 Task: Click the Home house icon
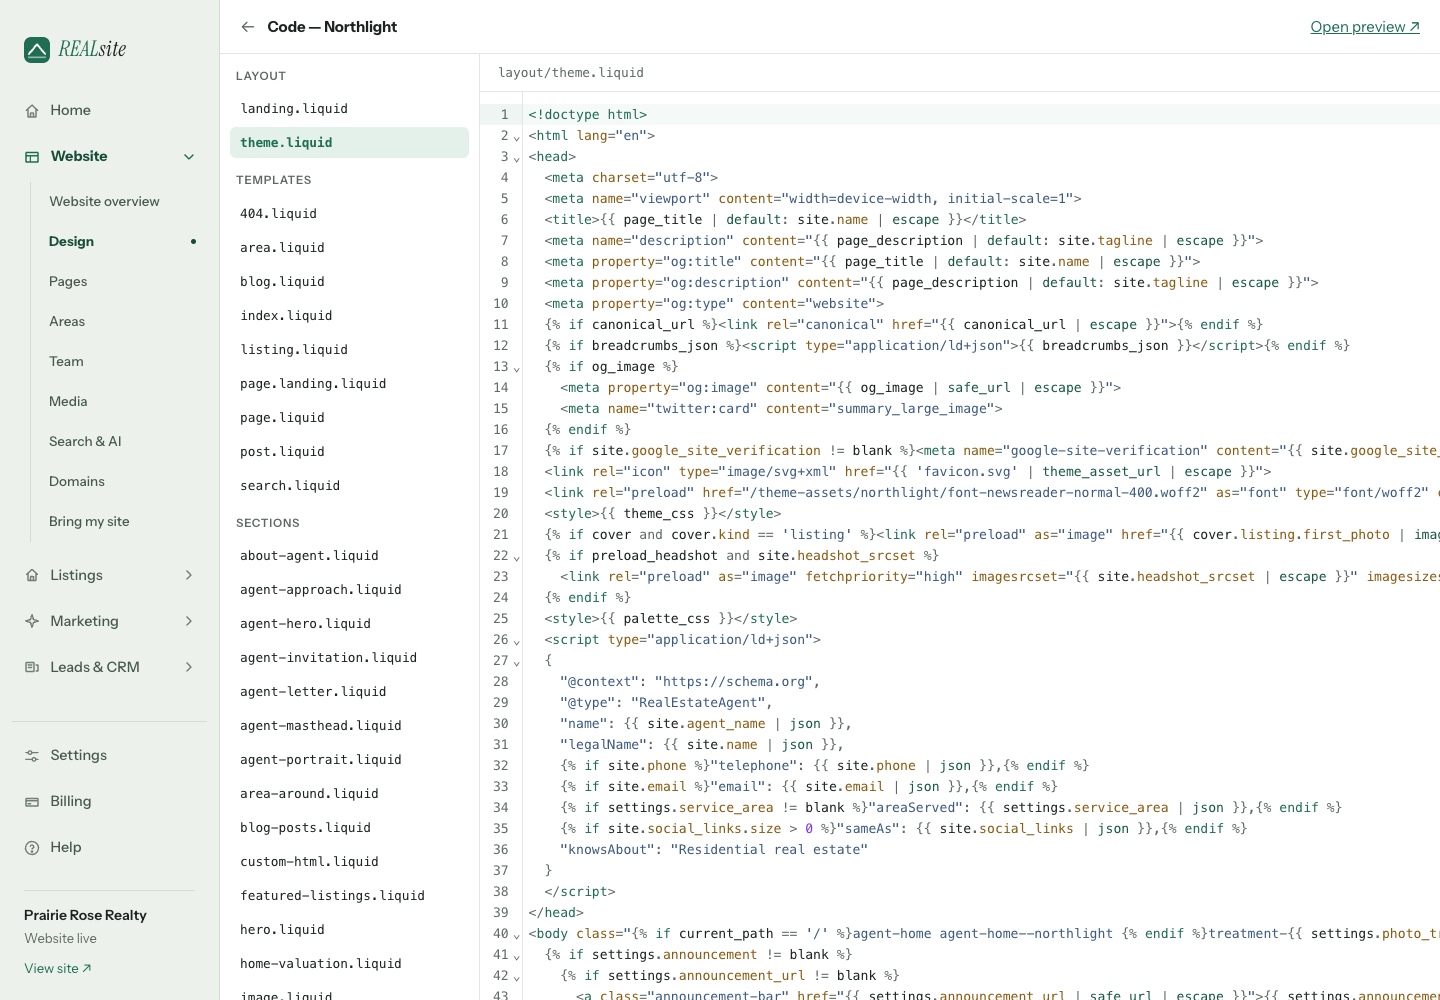[32, 111]
